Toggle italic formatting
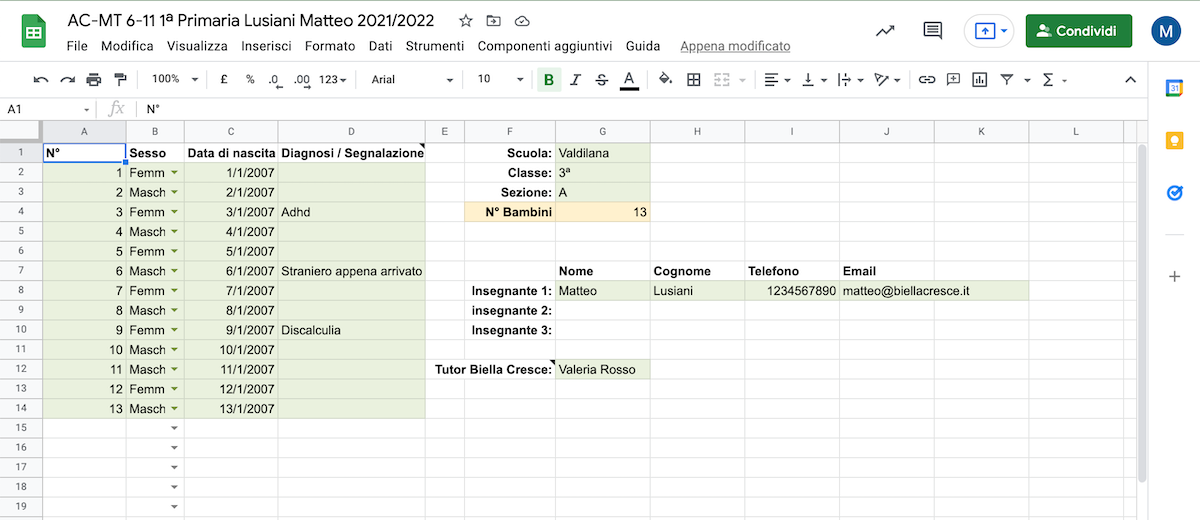This screenshot has width=1200, height=520. click(x=575, y=79)
